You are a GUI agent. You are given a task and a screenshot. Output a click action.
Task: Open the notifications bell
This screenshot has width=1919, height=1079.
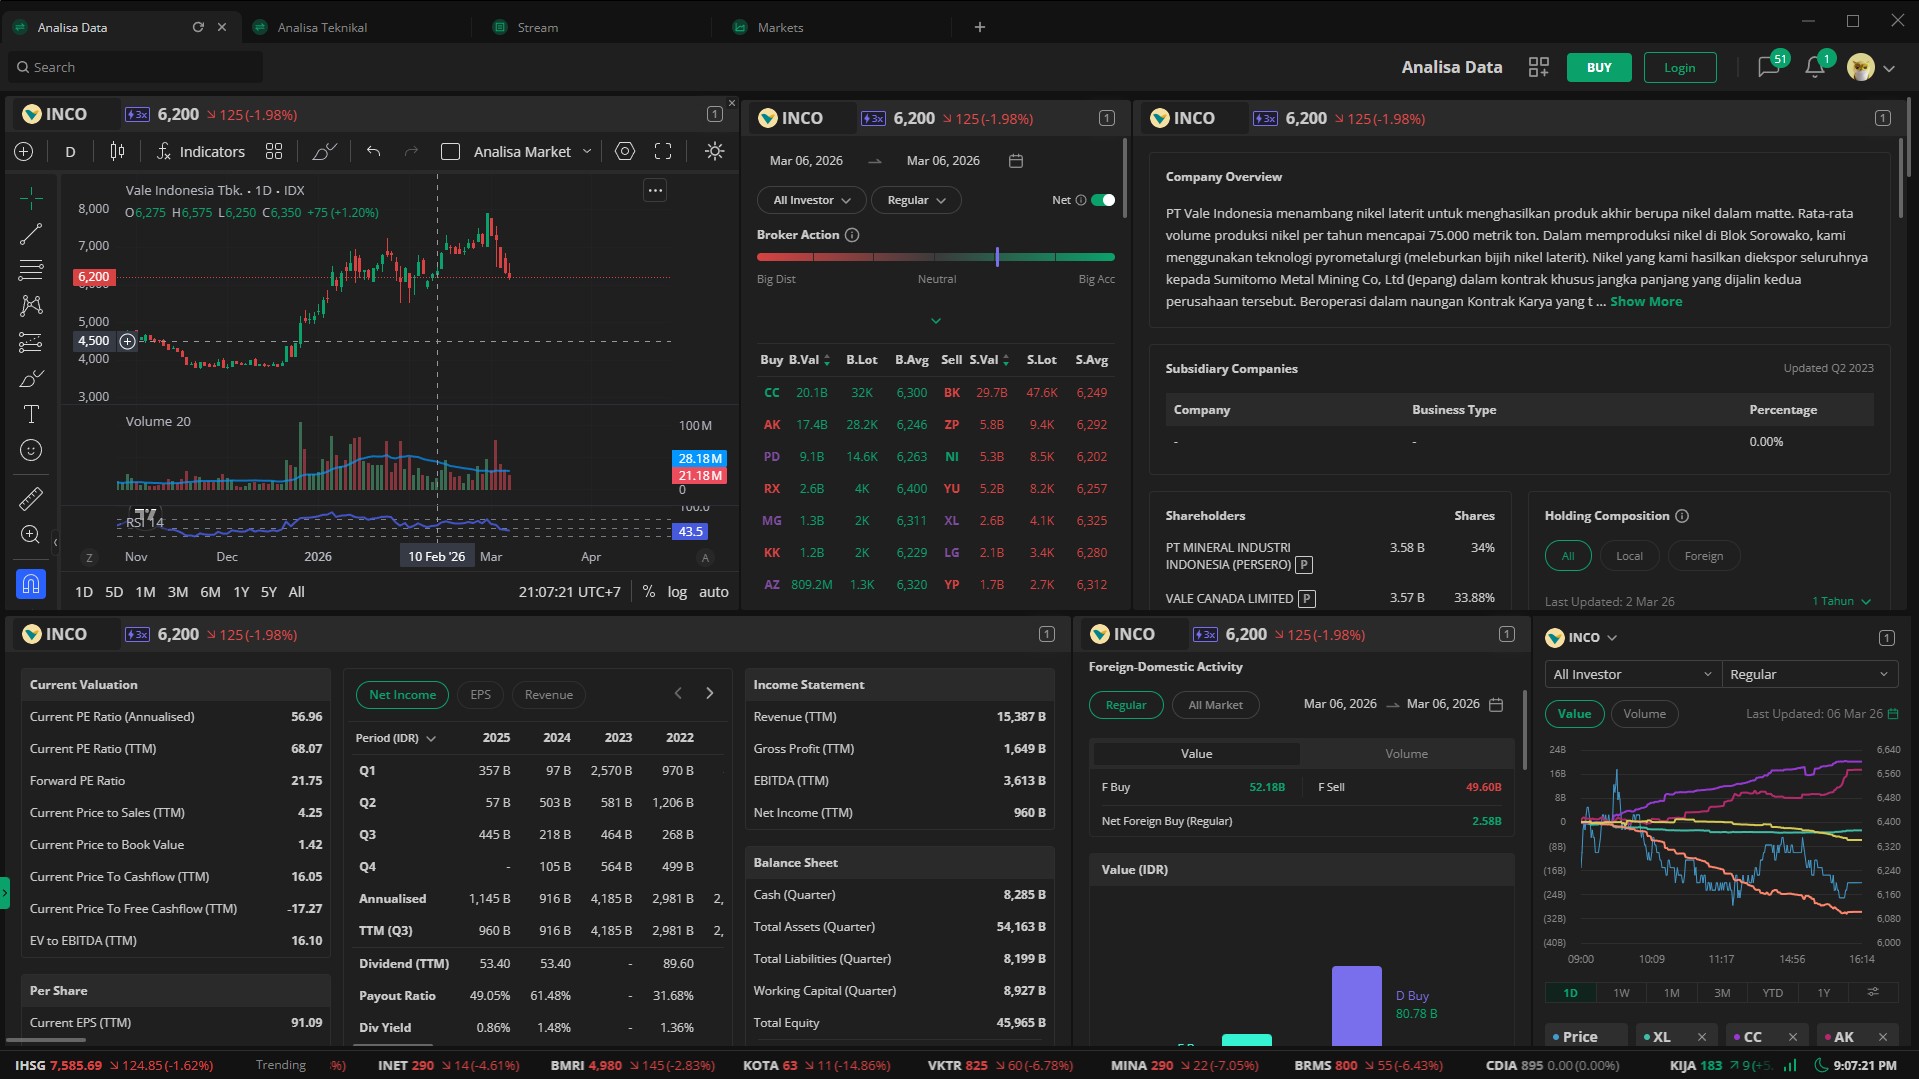1814,68
